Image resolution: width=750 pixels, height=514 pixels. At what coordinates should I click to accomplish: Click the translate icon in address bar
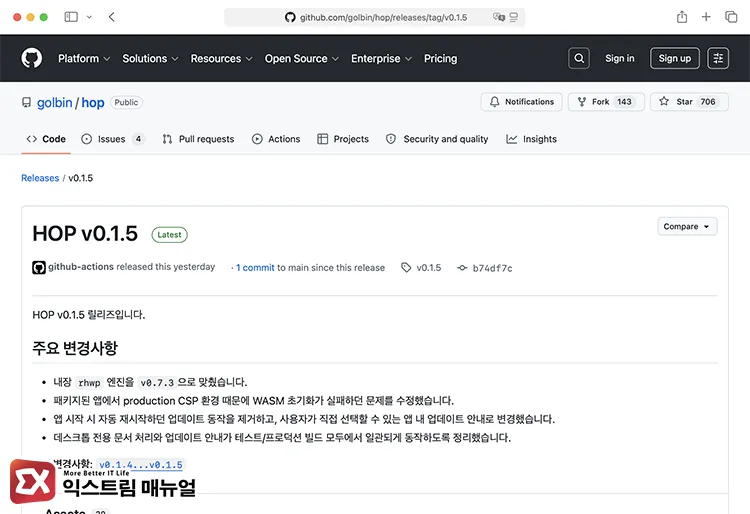pos(499,17)
